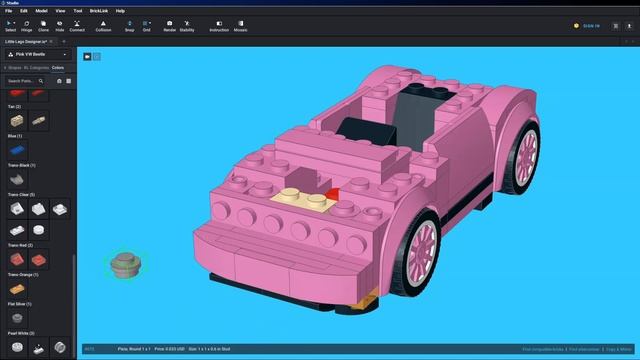Pick the Trans-Orange plate part
640x360 pixels.
[x=17, y=289]
